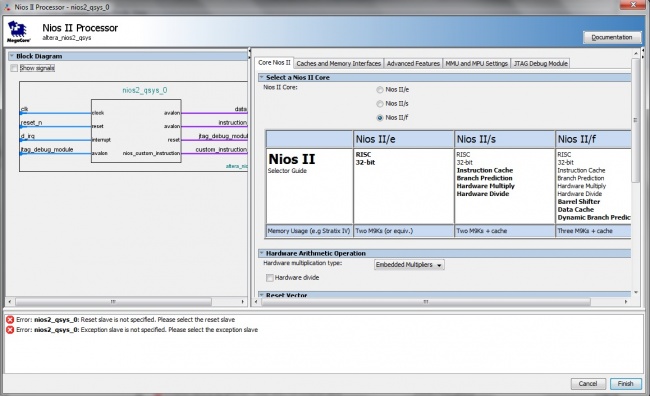The width and height of the screenshot is (650, 396).
Task: Click the Barrel Shifter feature text
Action: click(579, 202)
